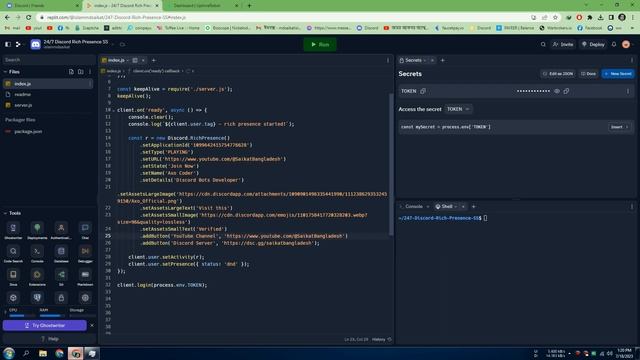Collapse the Tools section
Image resolution: width=640 pixels, height=360 pixels.
coord(5,213)
